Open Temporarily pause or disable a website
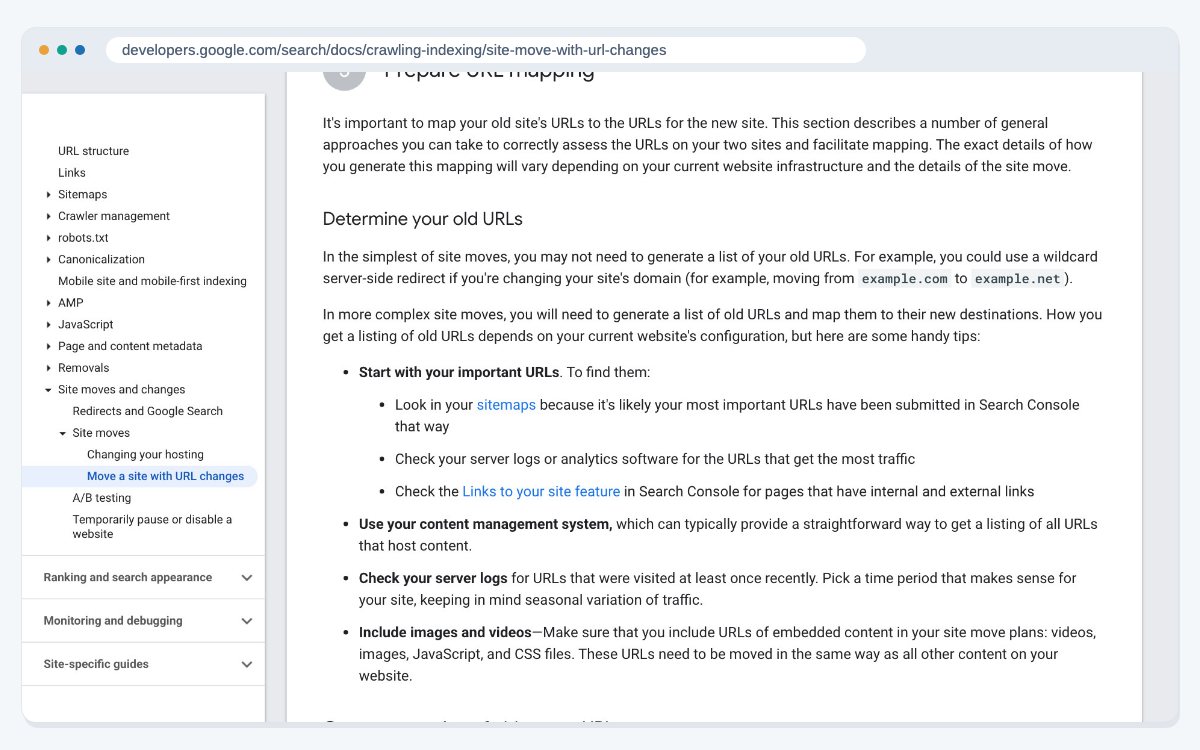The width and height of the screenshot is (1200, 750). tap(152, 526)
